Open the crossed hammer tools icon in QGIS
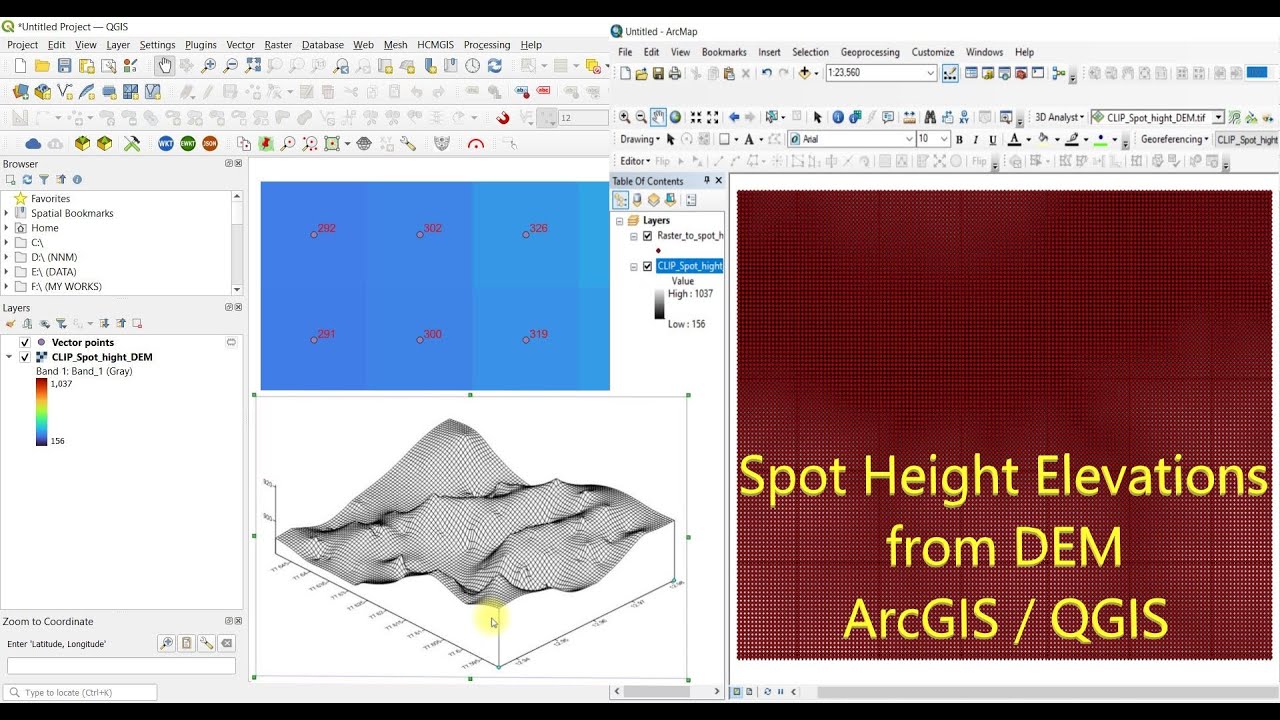The width and height of the screenshot is (1280, 720). point(131,144)
